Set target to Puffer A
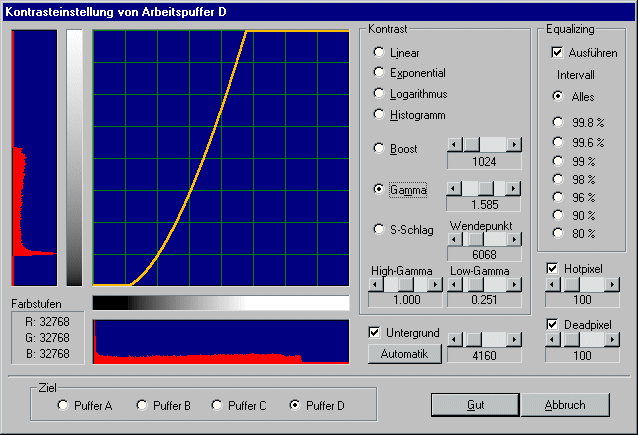638x435 pixels. (x=64, y=405)
